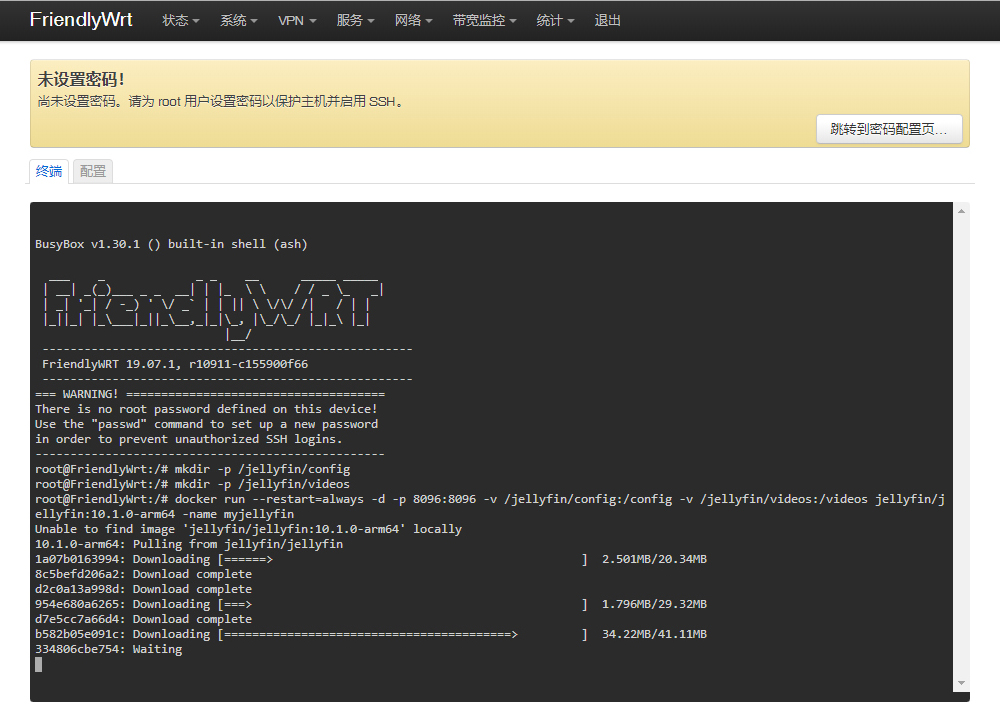This screenshot has height=720, width=1000.
Task: Click '334806cbe754: Waiting' line
Action: point(108,649)
